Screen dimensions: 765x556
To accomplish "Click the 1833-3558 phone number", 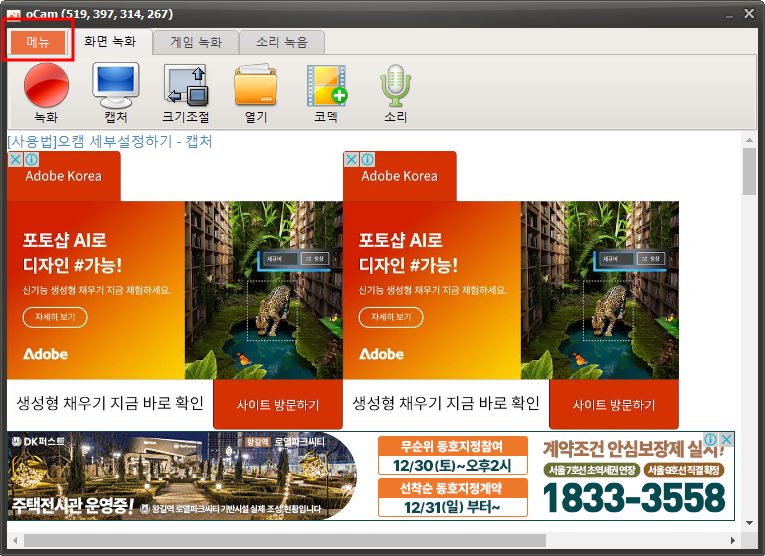I will pyautogui.click(x=634, y=498).
